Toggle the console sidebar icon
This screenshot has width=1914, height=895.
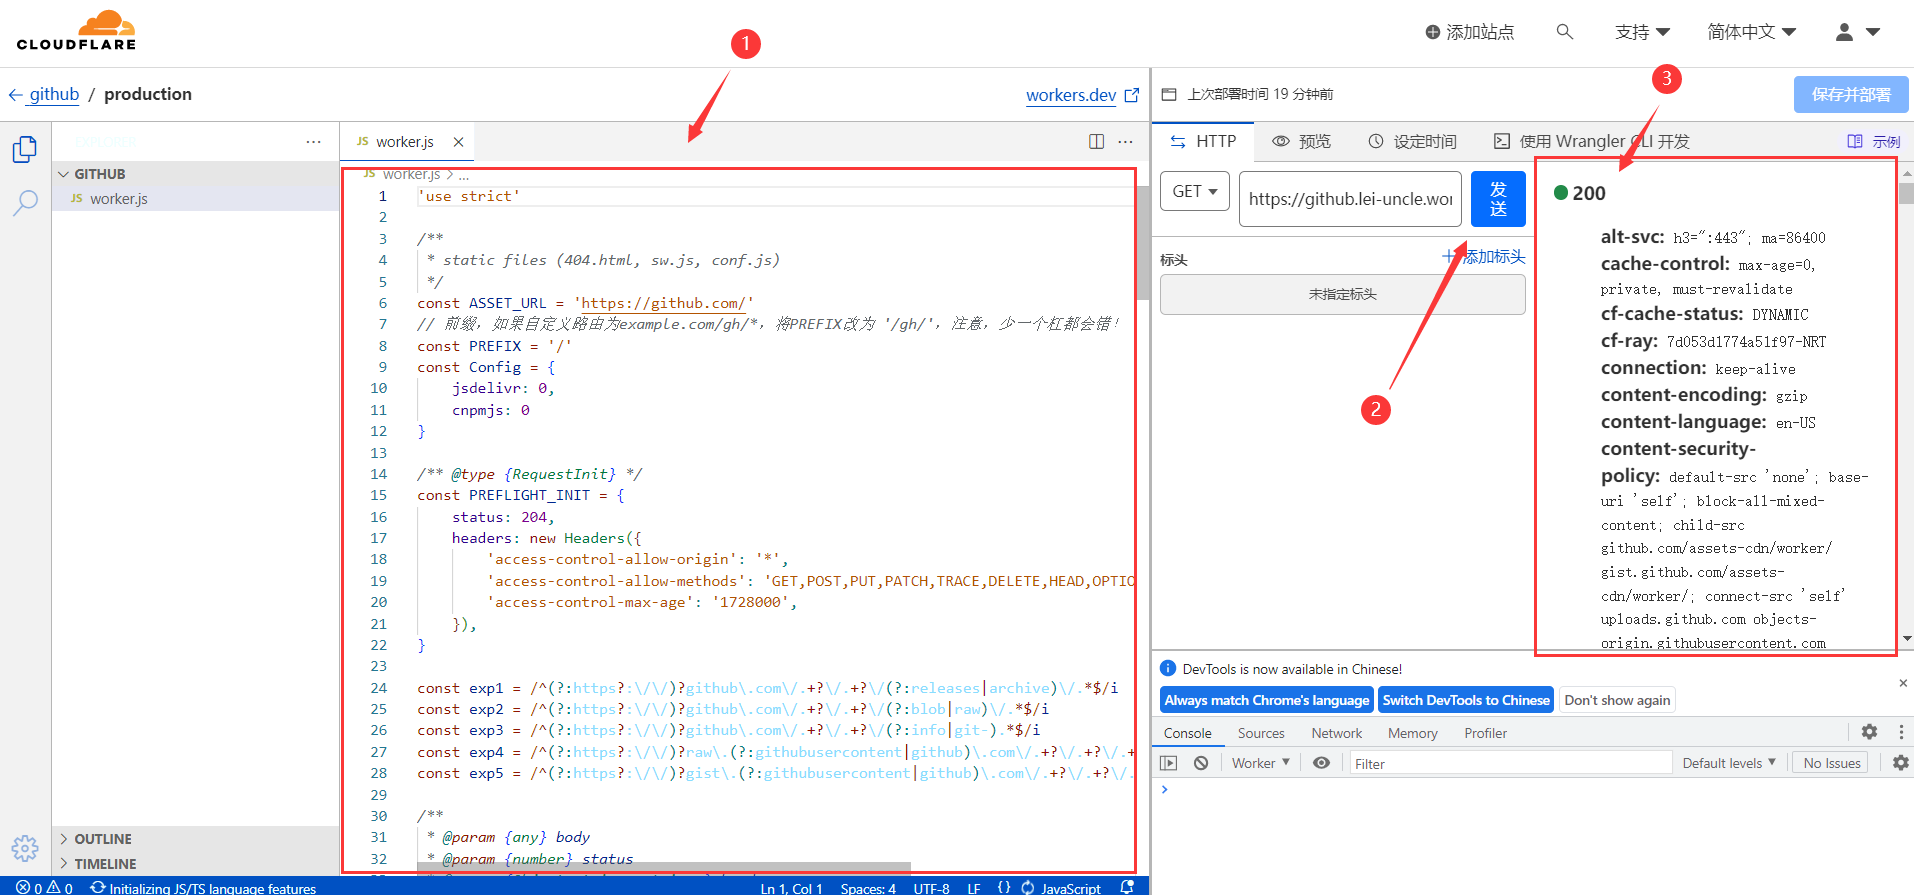[x=1169, y=763]
